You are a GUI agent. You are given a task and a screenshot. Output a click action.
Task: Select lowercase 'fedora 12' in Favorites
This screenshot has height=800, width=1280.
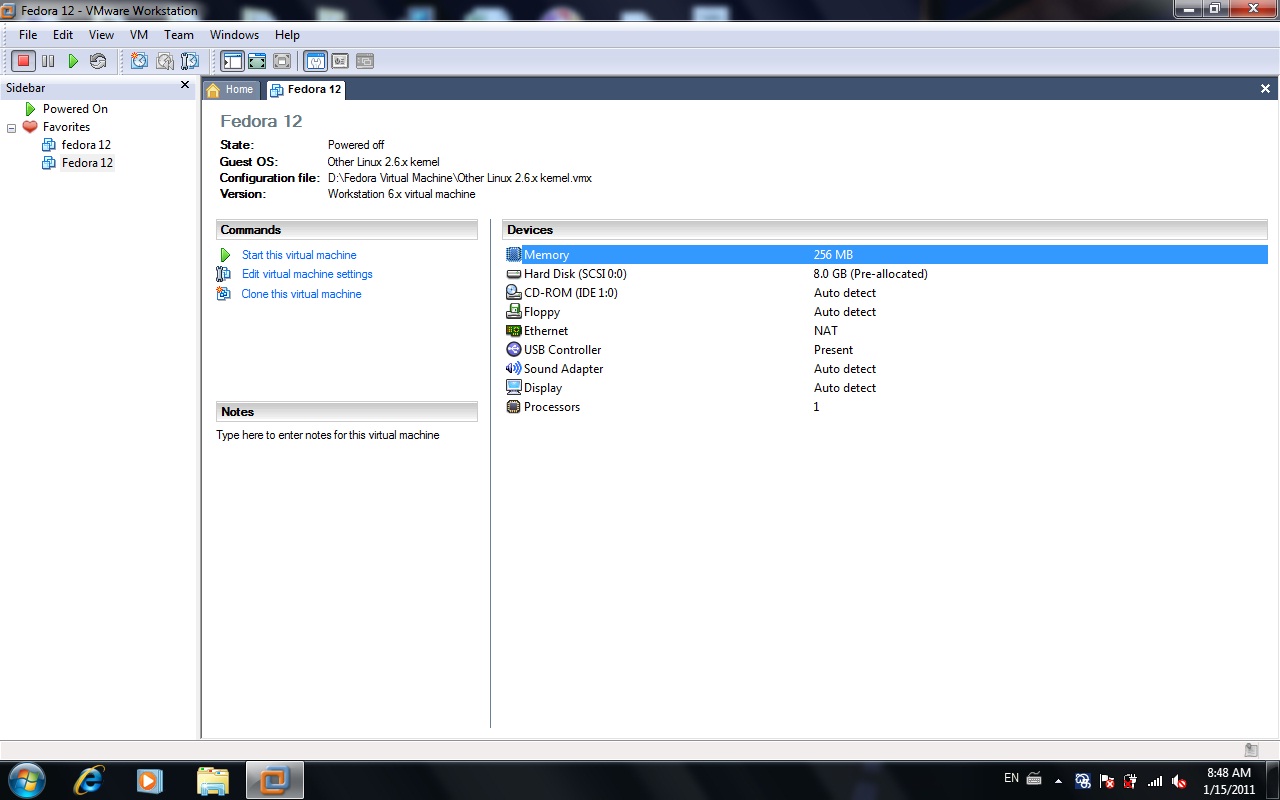click(86, 145)
